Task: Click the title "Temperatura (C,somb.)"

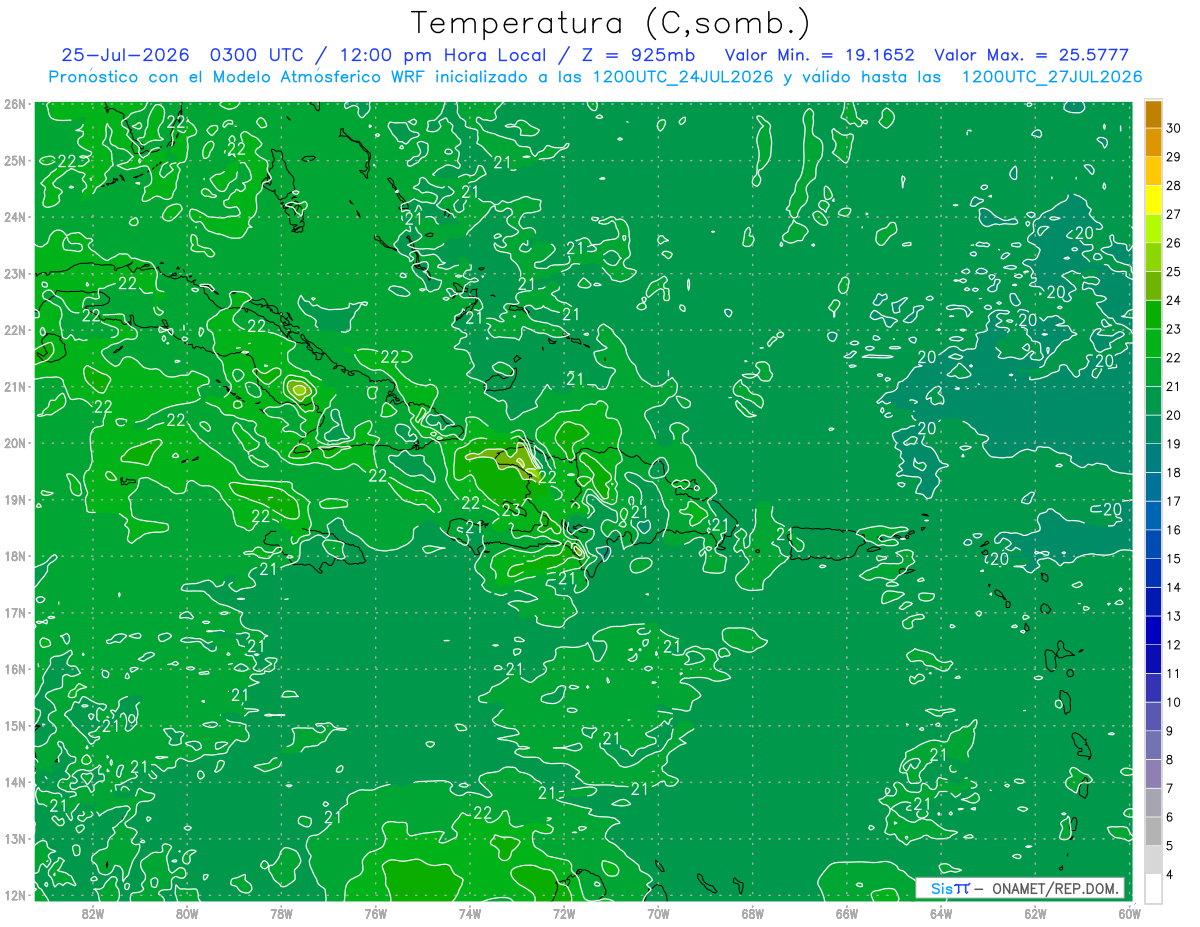Action: click(x=611, y=23)
